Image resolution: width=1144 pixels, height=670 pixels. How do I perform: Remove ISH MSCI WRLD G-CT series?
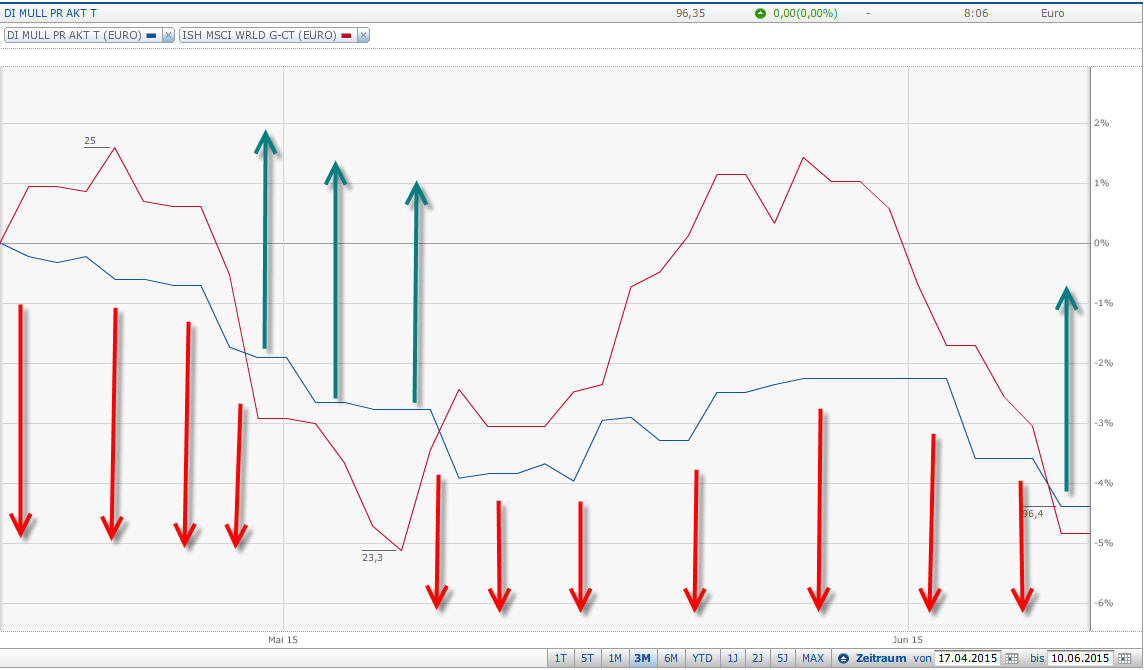pyautogui.click(x=363, y=35)
